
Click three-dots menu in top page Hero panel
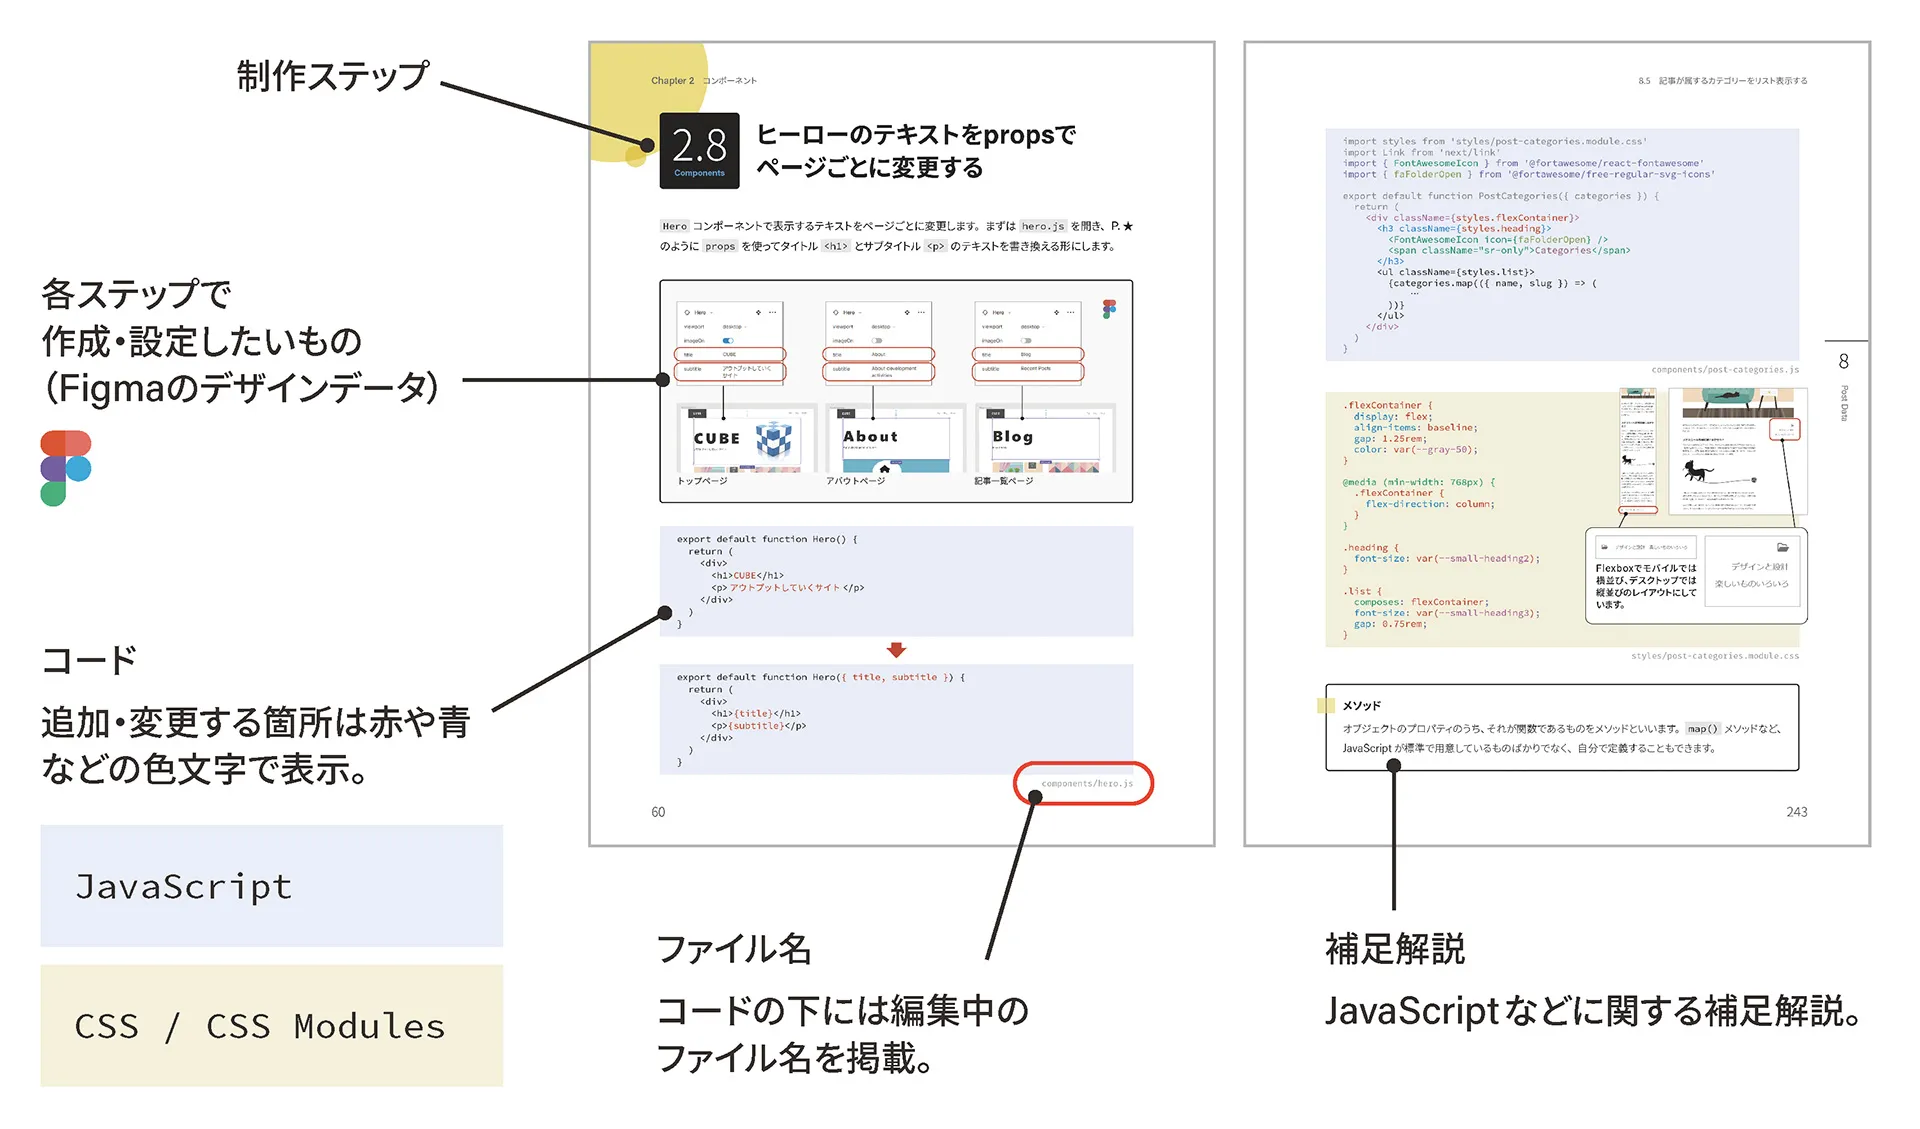click(772, 312)
